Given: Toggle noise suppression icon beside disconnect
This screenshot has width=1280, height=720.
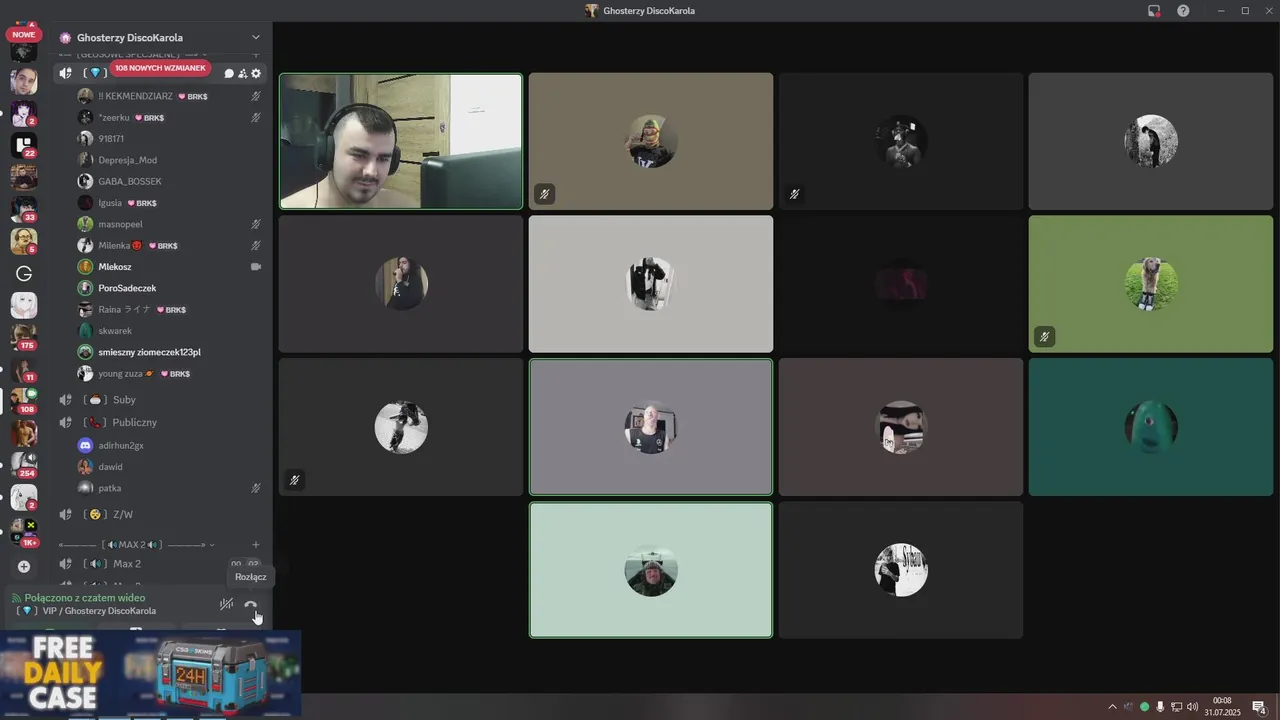Looking at the screenshot, I should click(x=227, y=604).
